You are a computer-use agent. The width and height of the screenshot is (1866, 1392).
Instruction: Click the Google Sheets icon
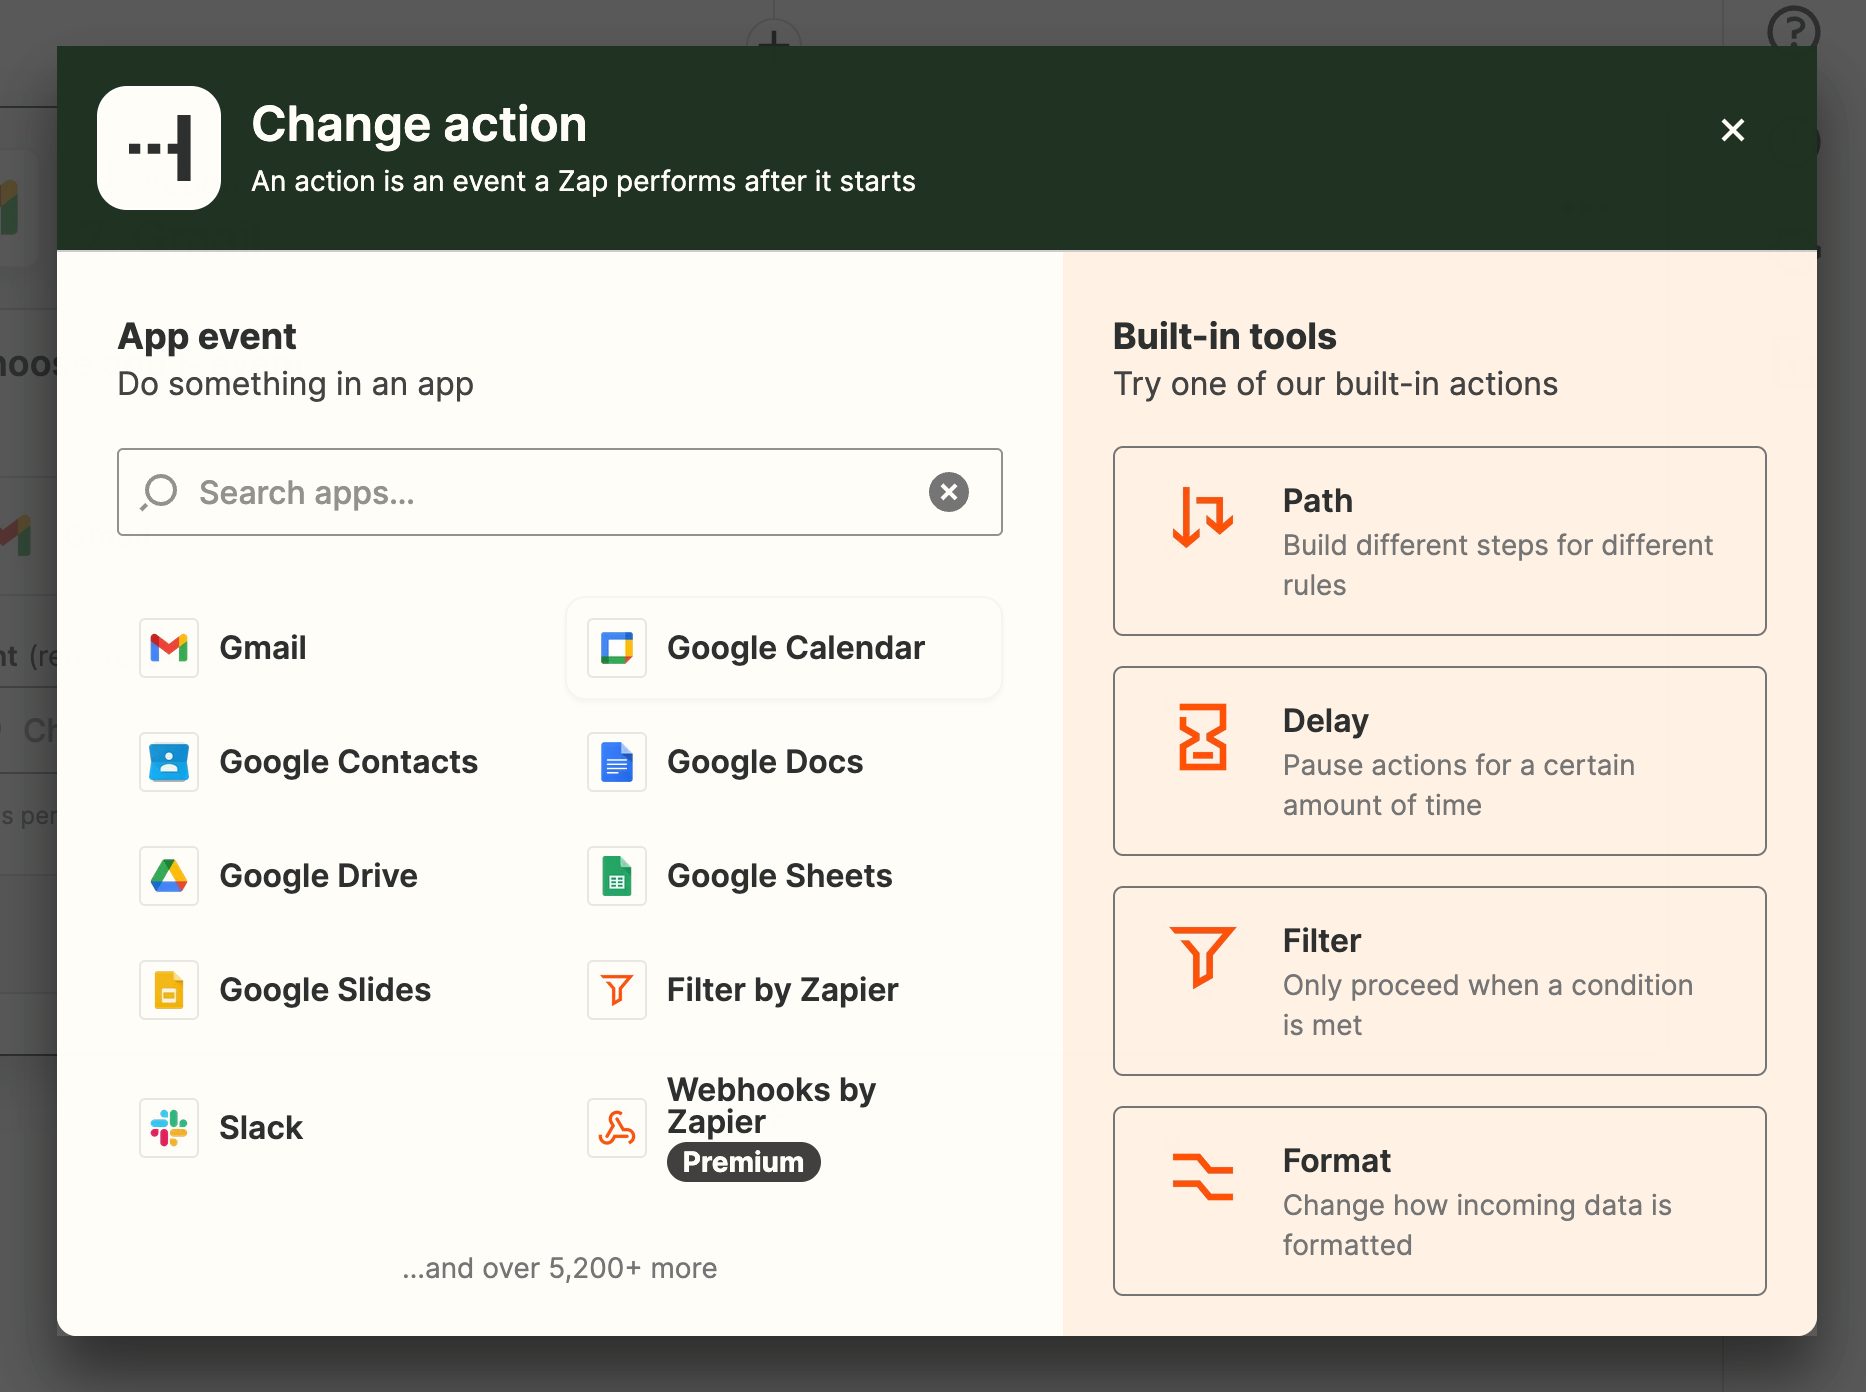click(617, 876)
